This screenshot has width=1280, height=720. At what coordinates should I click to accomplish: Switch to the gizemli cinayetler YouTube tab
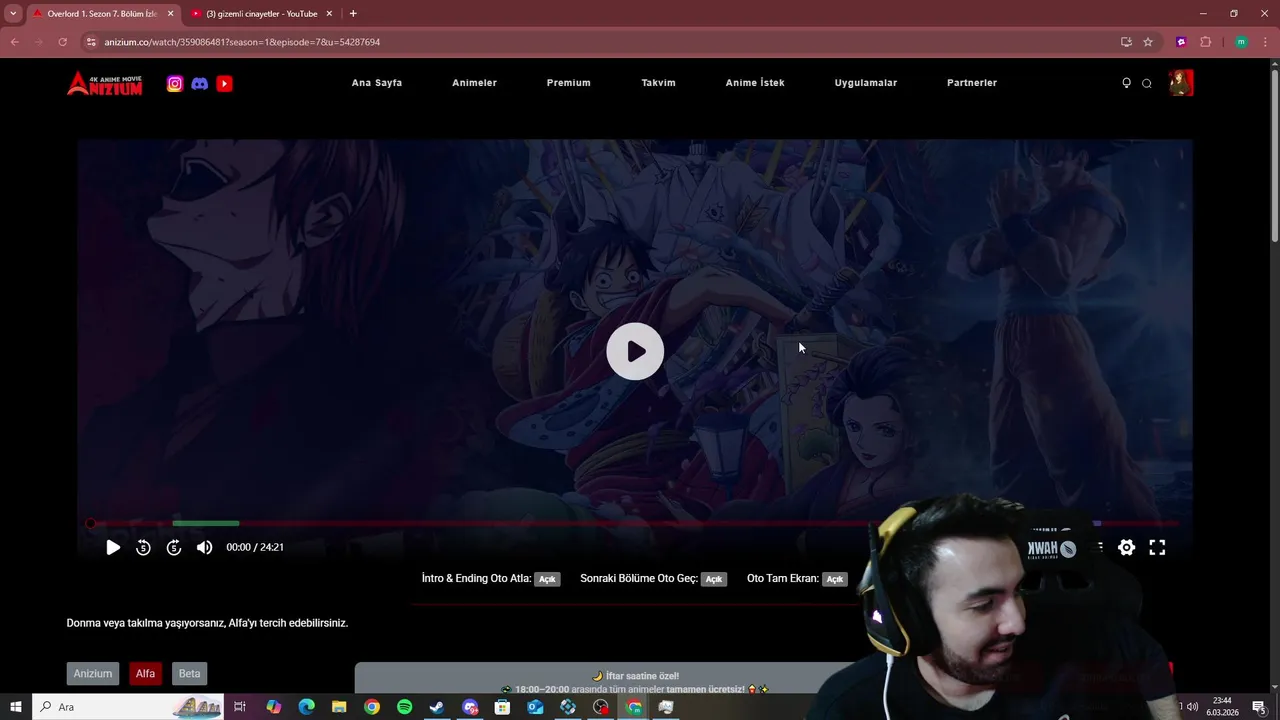[262, 14]
